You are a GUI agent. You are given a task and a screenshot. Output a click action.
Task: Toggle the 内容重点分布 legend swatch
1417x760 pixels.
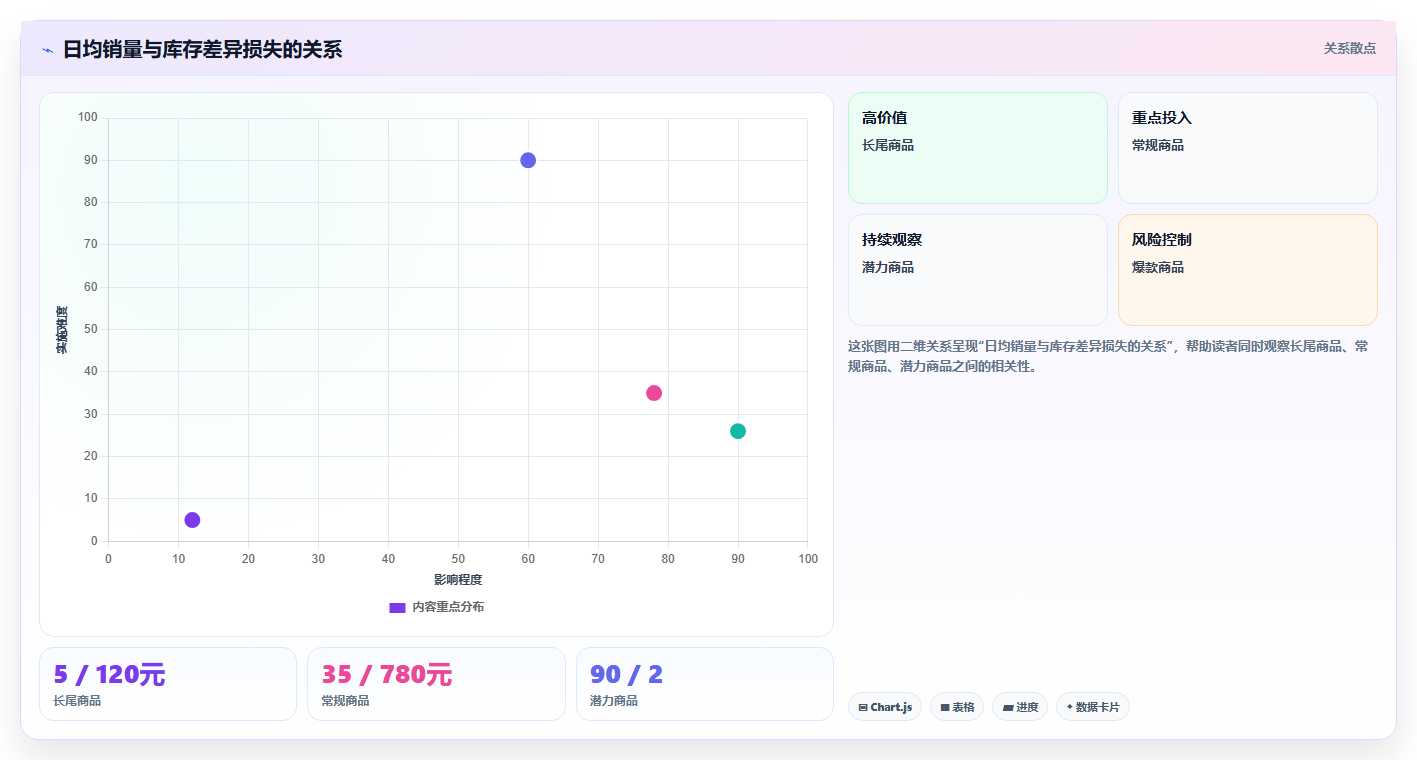[x=397, y=607]
